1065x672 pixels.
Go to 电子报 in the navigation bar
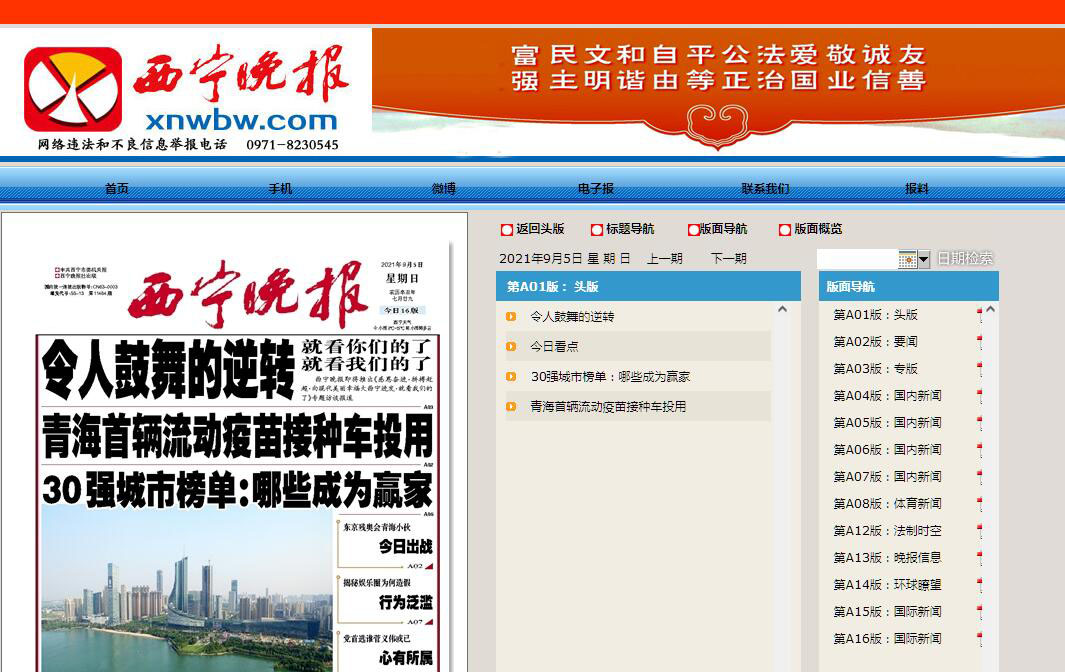596,189
